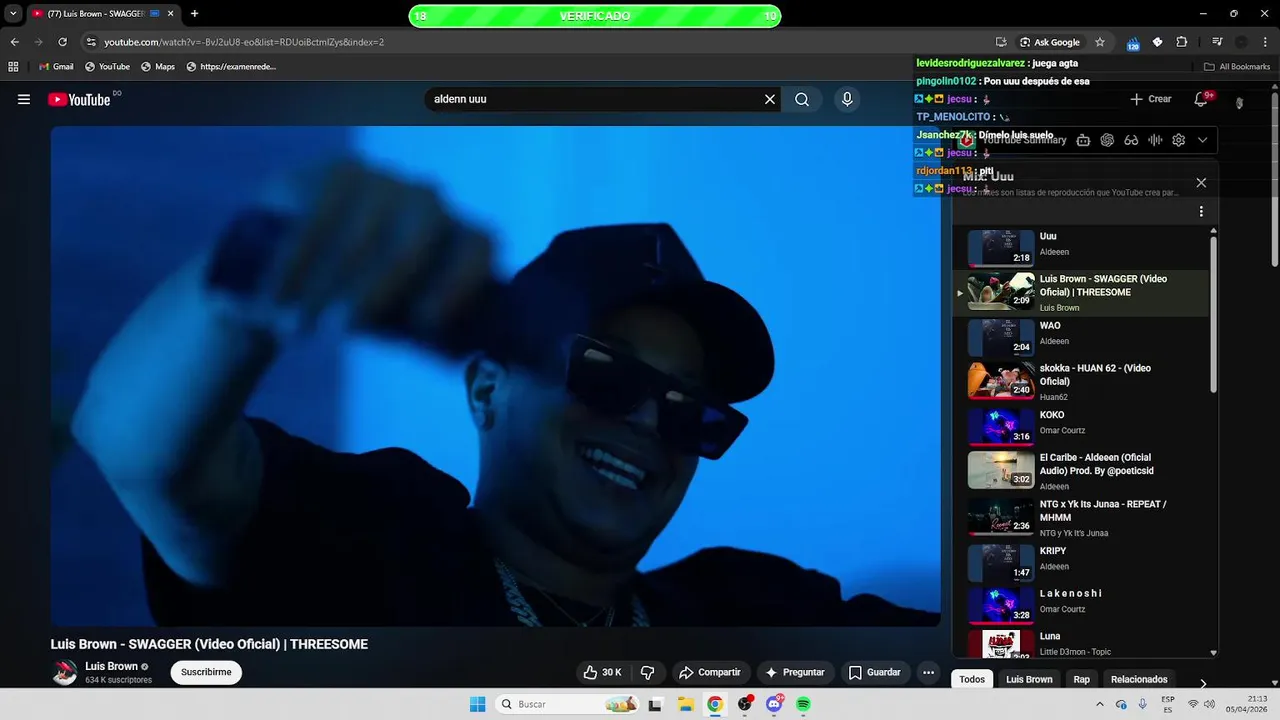Start voice search with the microphone
This screenshot has height=720, width=1280.
click(847, 99)
